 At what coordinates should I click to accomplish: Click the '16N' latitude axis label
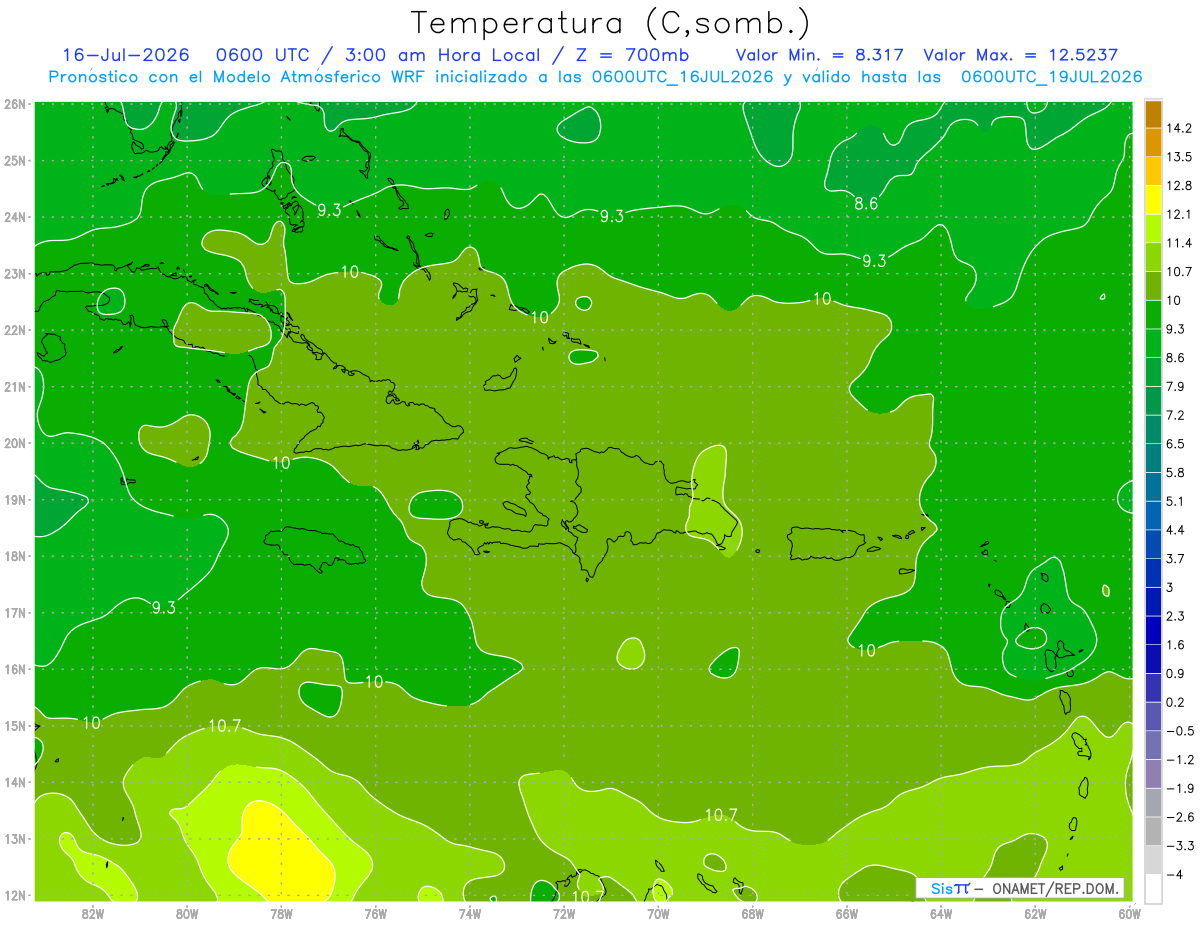point(15,669)
